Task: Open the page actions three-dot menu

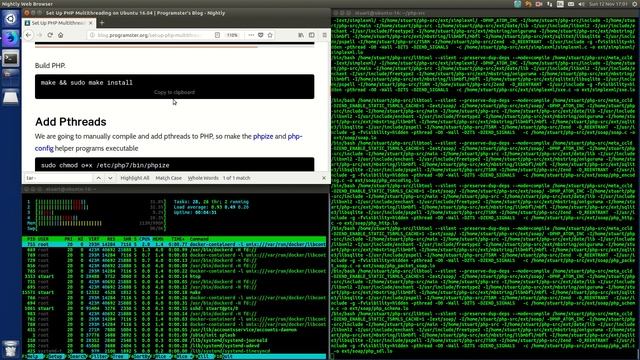Action: click(x=251, y=35)
